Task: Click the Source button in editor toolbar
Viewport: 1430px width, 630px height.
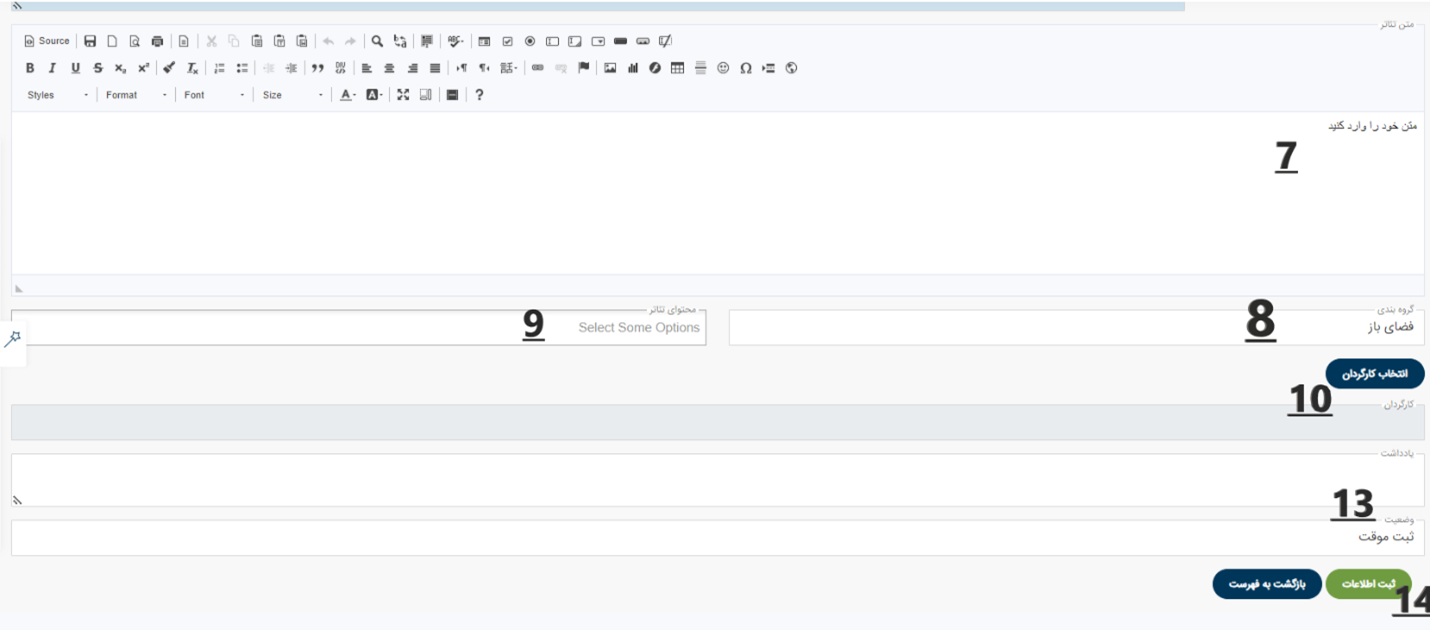Action: pos(47,41)
